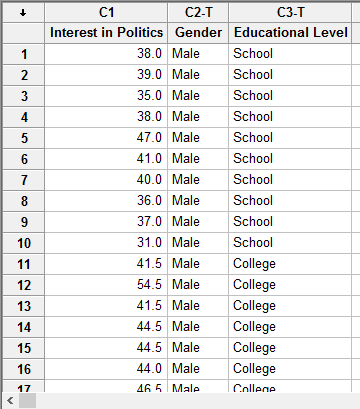Screen dimensions: 360x409
Task: Click the Educational Level column name cell
Action: coord(290,33)
